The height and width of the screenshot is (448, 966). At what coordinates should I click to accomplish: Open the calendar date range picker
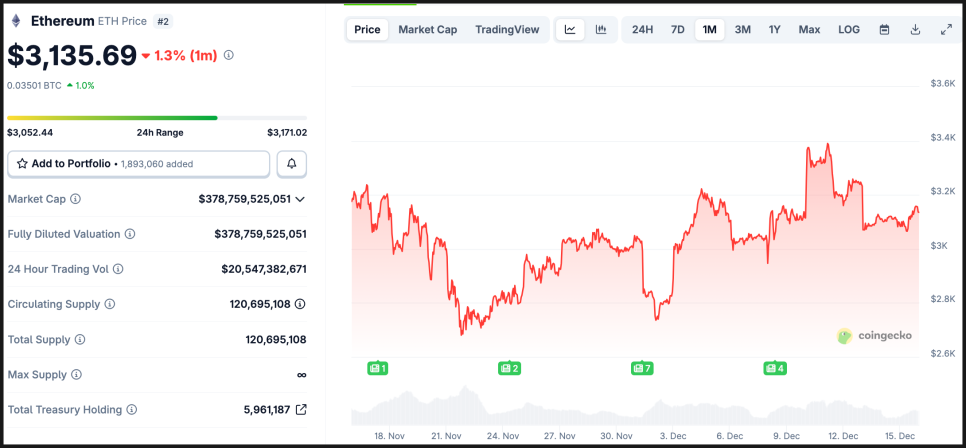coord(884,29)
